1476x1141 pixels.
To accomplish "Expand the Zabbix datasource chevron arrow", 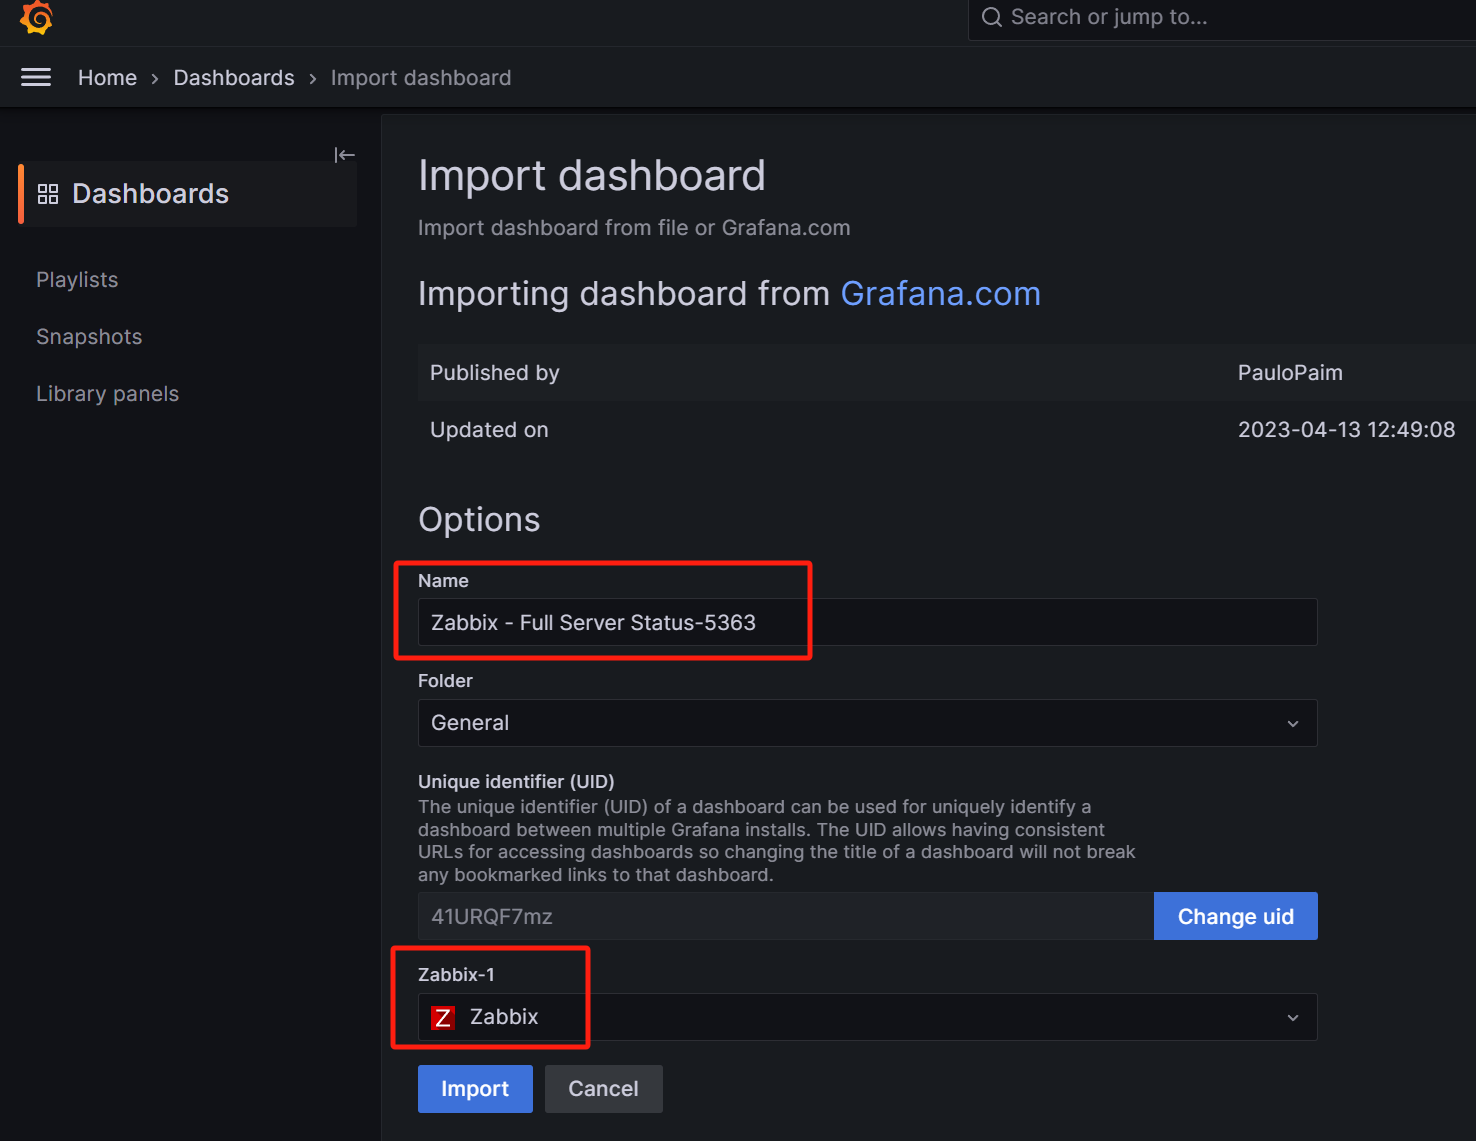I will (1293, 1018).
